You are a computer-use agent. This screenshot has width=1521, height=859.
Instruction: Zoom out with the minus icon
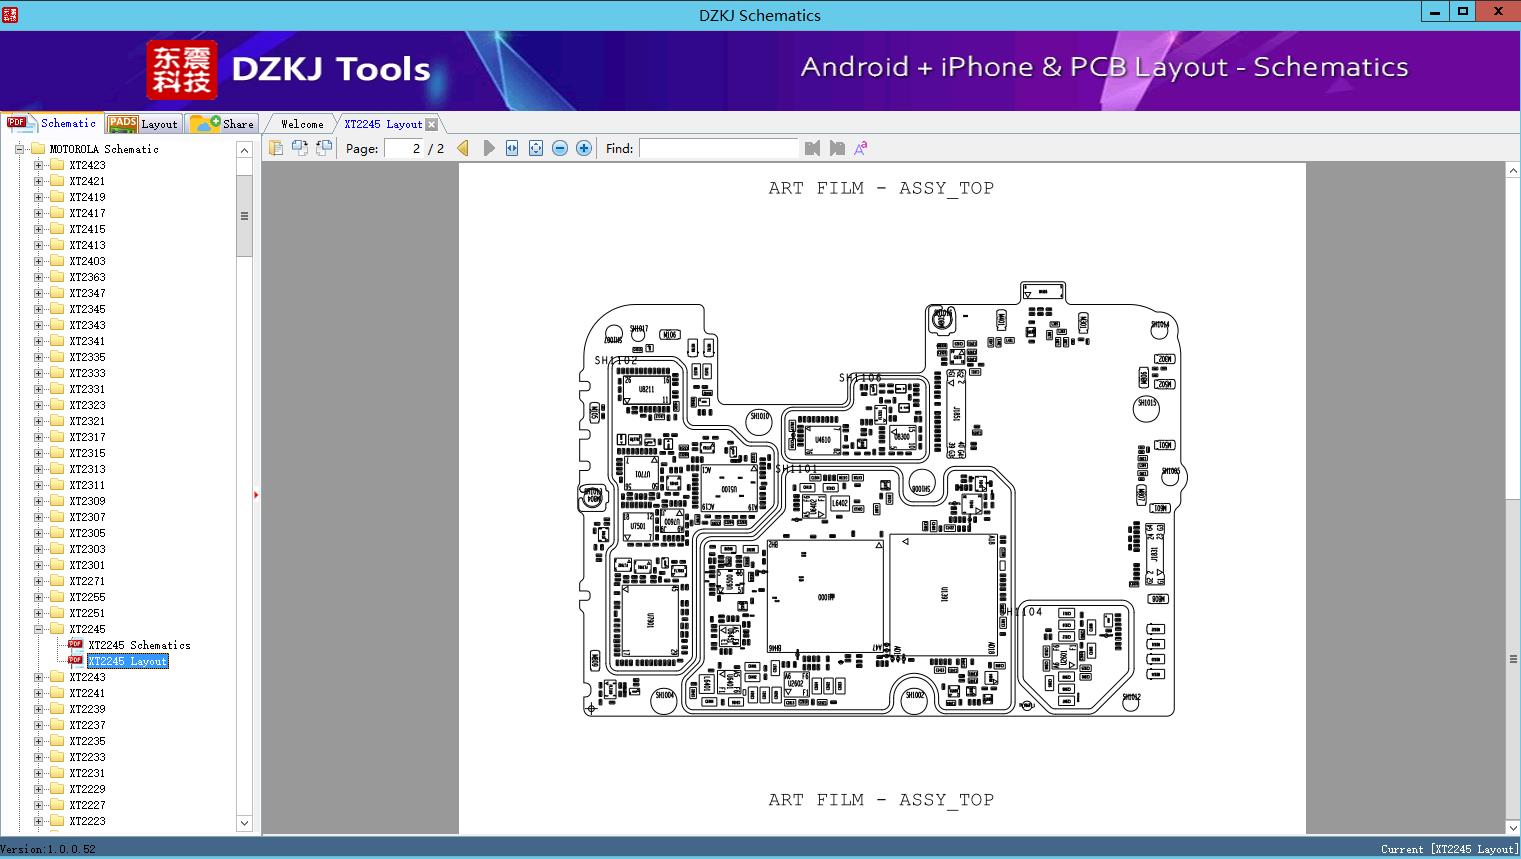(560, 148)
